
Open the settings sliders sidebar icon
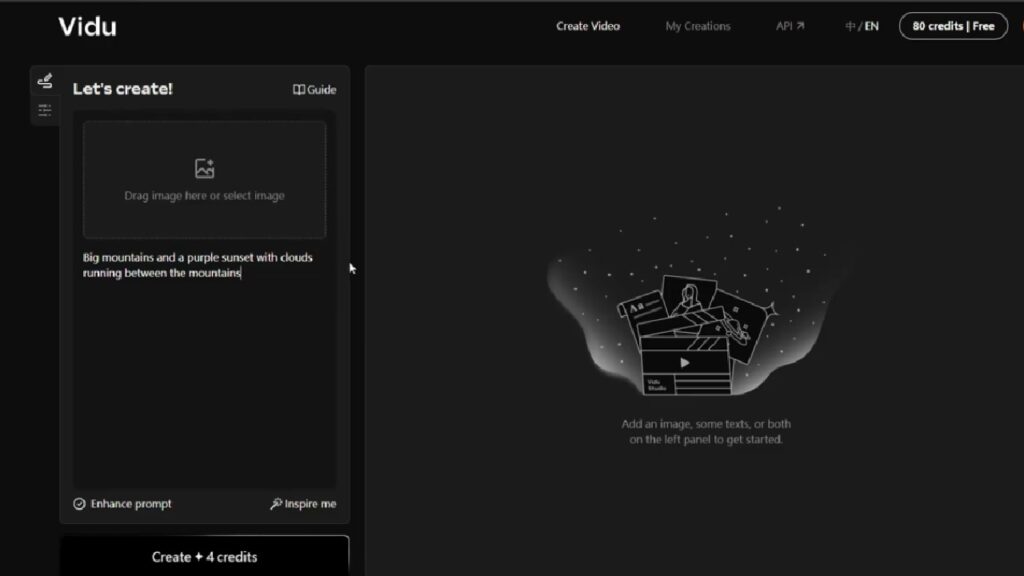[x=44, y=110]
